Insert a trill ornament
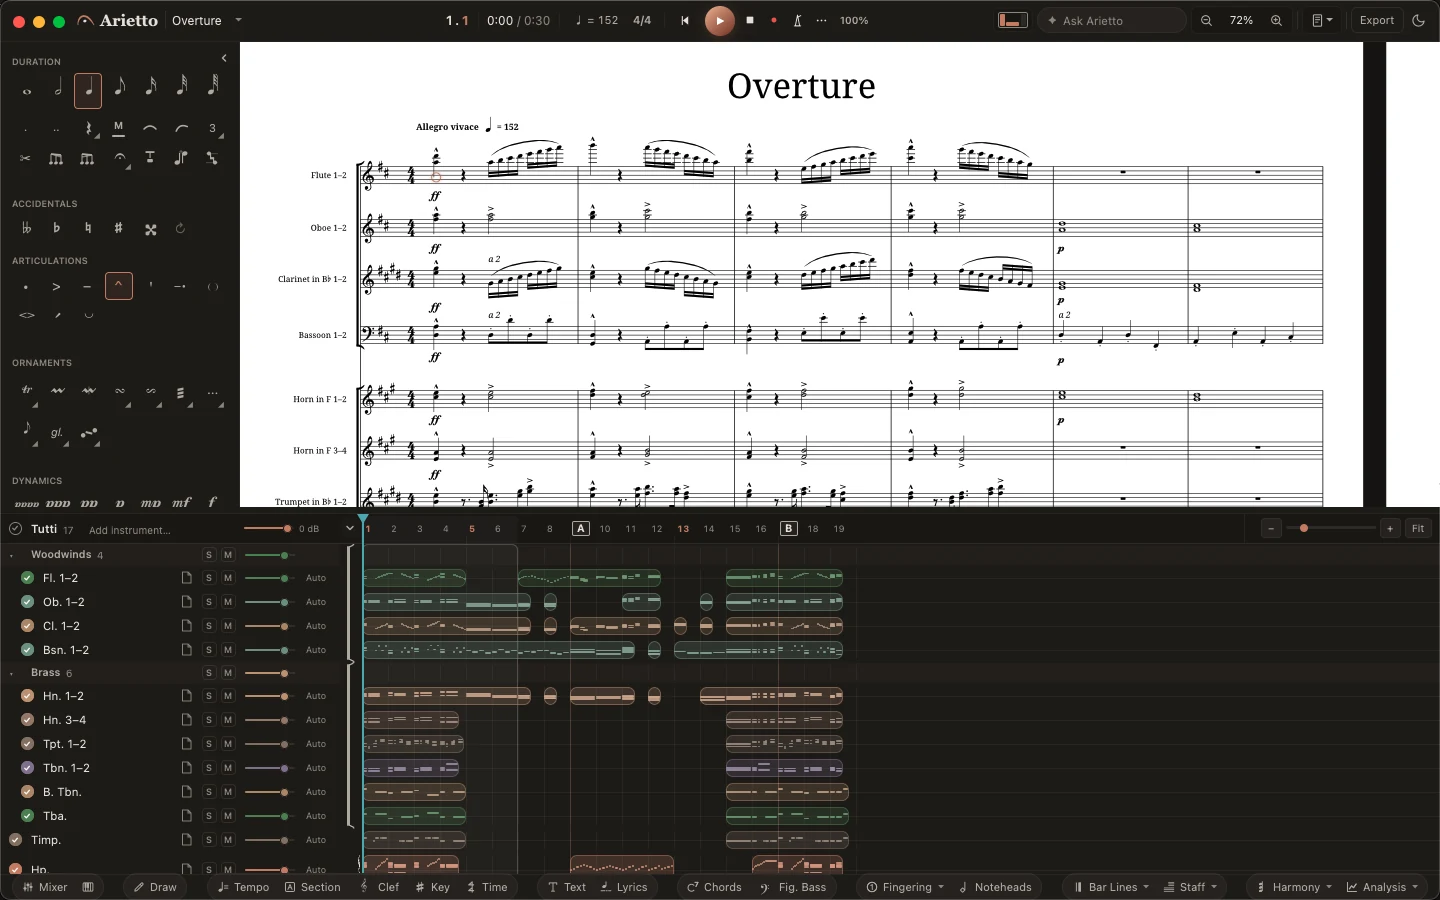This screenshot has width=1440, height=900. (27, 392)
